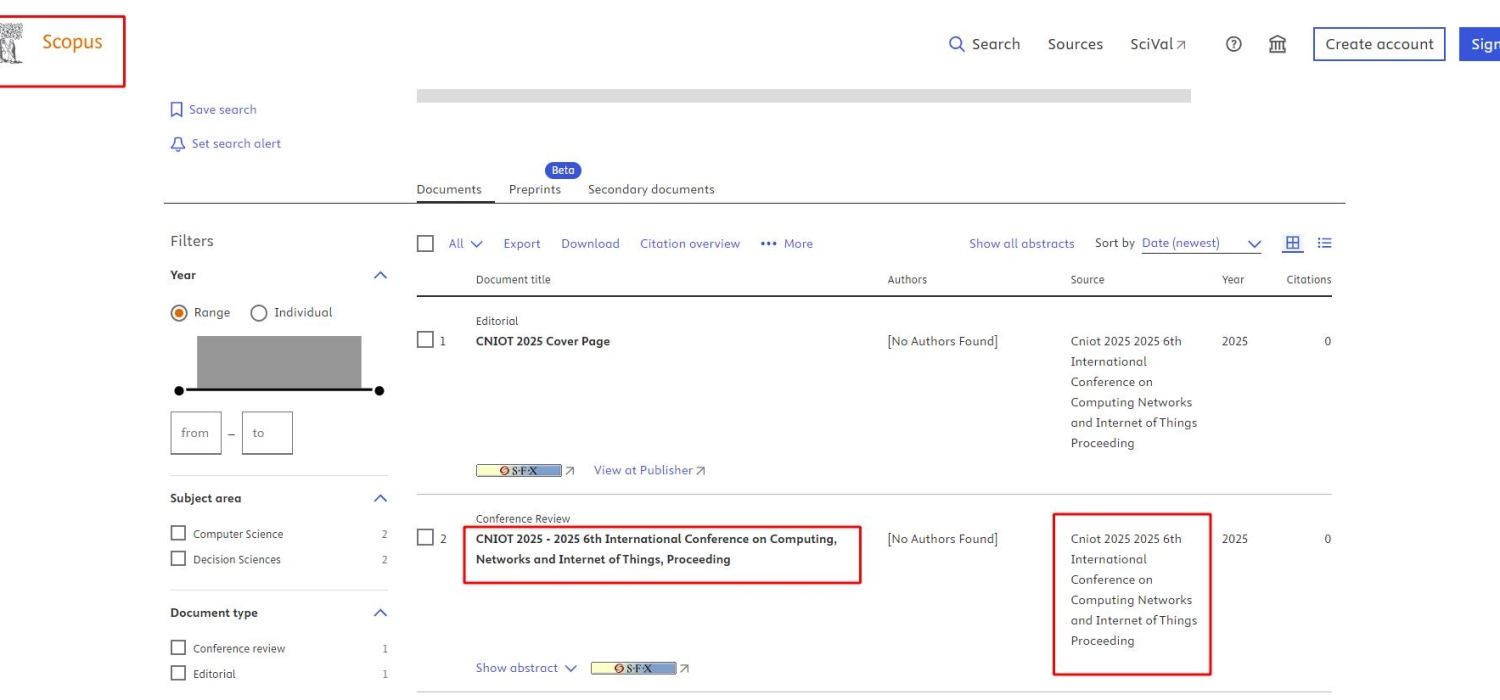This screenshot has height=700, width=1500.
Task: Open the All selection dropdown arrow
Action: point(476,244)
